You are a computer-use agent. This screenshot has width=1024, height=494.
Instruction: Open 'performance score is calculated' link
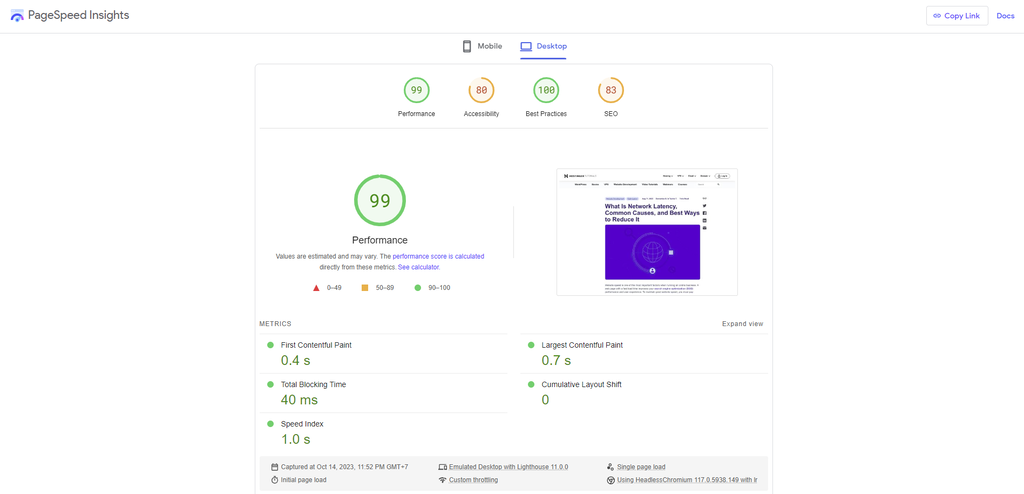pyautogui.click(x=438, y=257)
